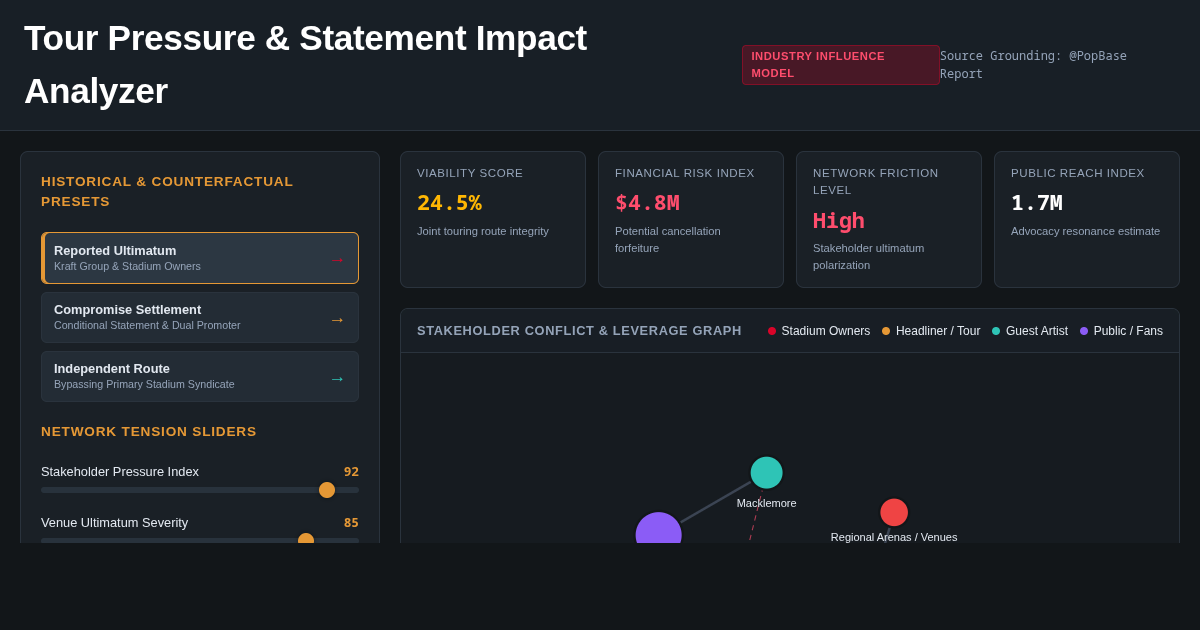
Task: Toggle Guest Artist legend item
Action: point(1030,331)
